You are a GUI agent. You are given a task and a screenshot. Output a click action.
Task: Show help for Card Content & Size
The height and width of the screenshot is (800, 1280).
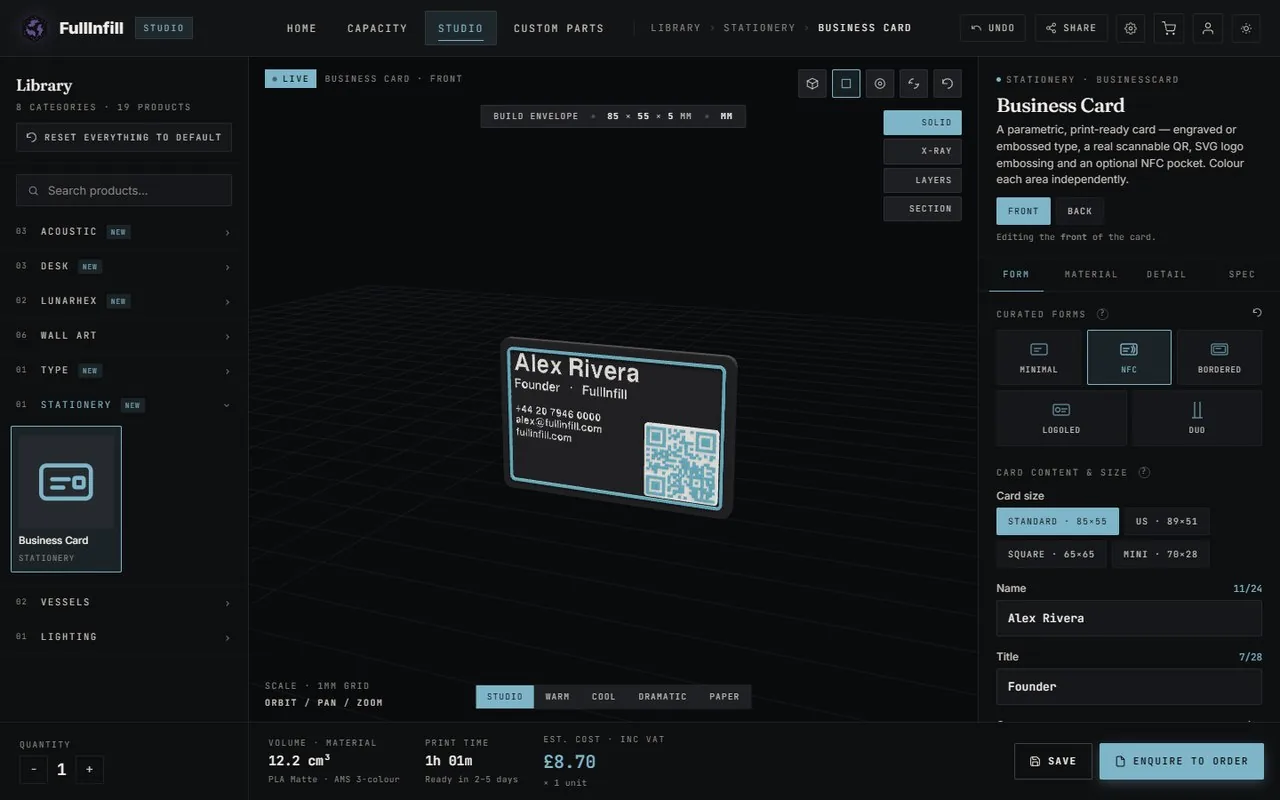tap(1144, 472)
